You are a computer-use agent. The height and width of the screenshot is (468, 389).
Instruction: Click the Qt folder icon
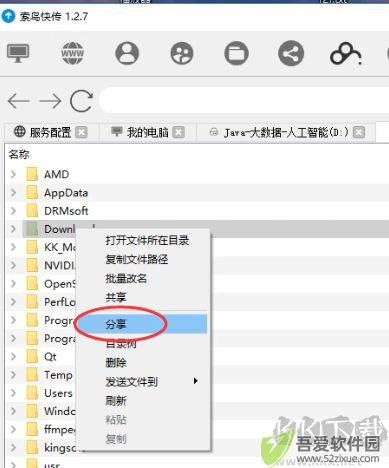[x=32, y=356]
